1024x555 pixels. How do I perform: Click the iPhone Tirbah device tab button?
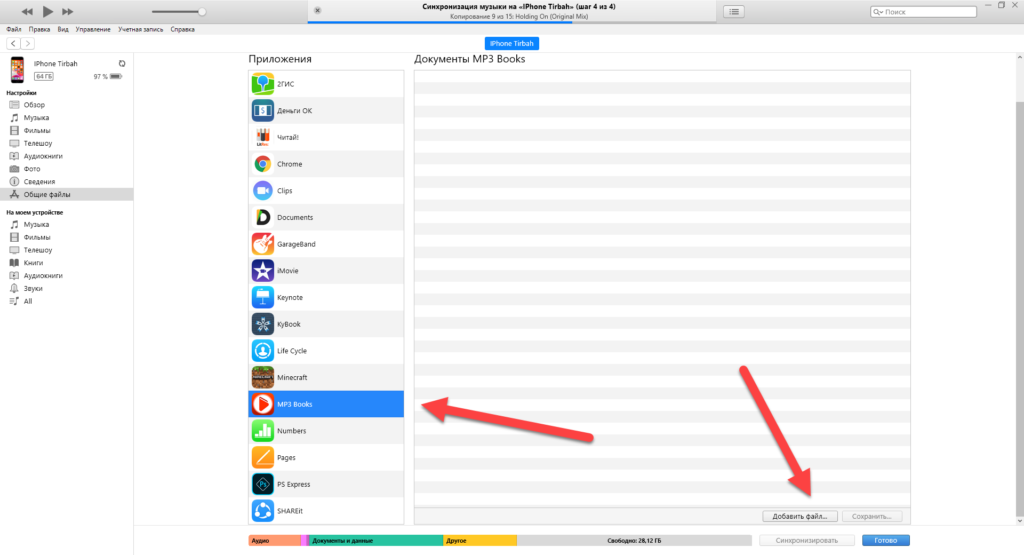pyautogui.click(x=512, y=43)
